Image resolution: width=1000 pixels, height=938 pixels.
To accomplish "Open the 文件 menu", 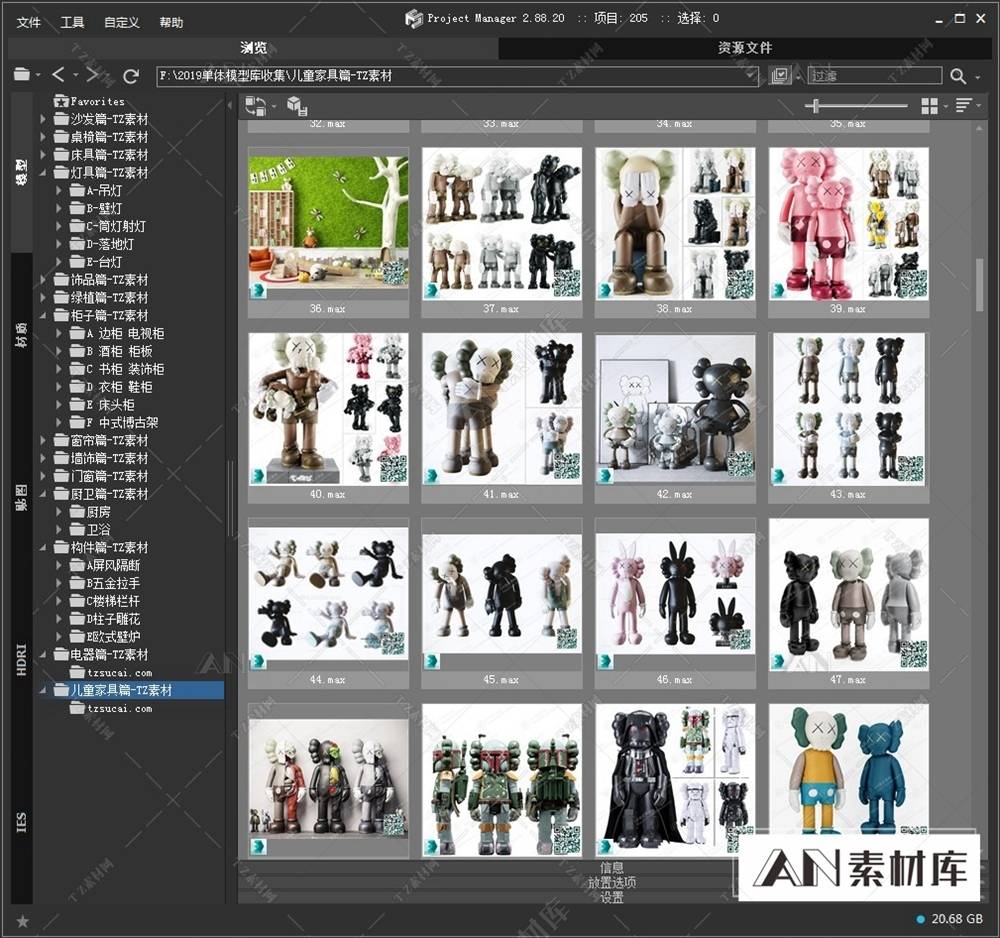I will tap(29, 22).
